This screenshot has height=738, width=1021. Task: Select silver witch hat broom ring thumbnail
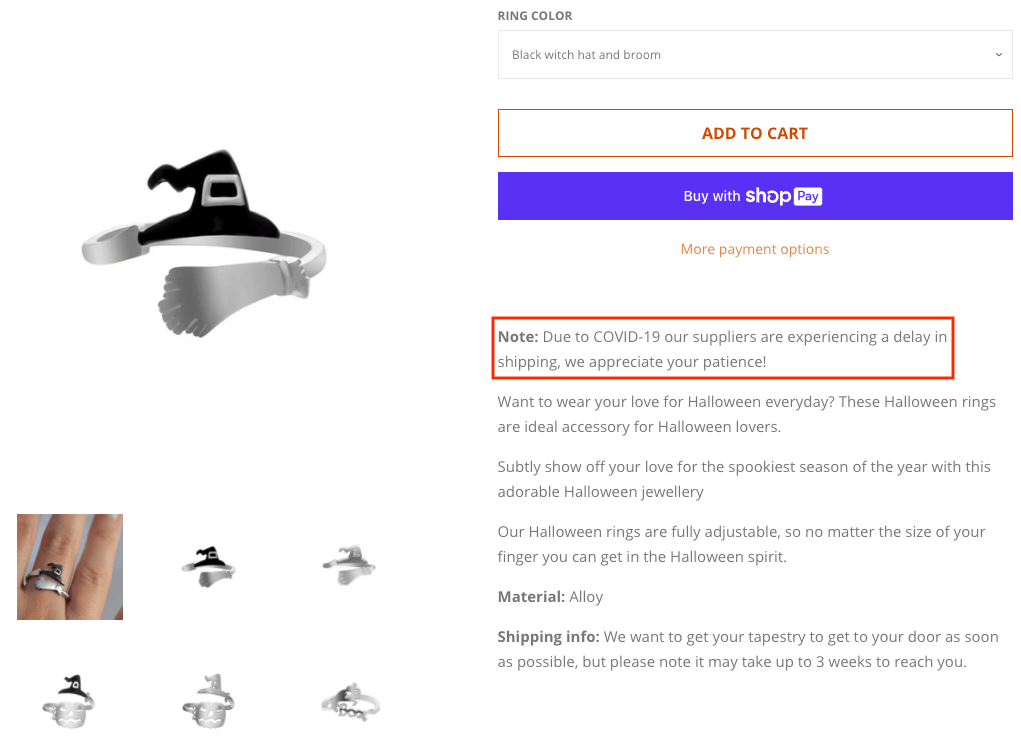[349, 565]
